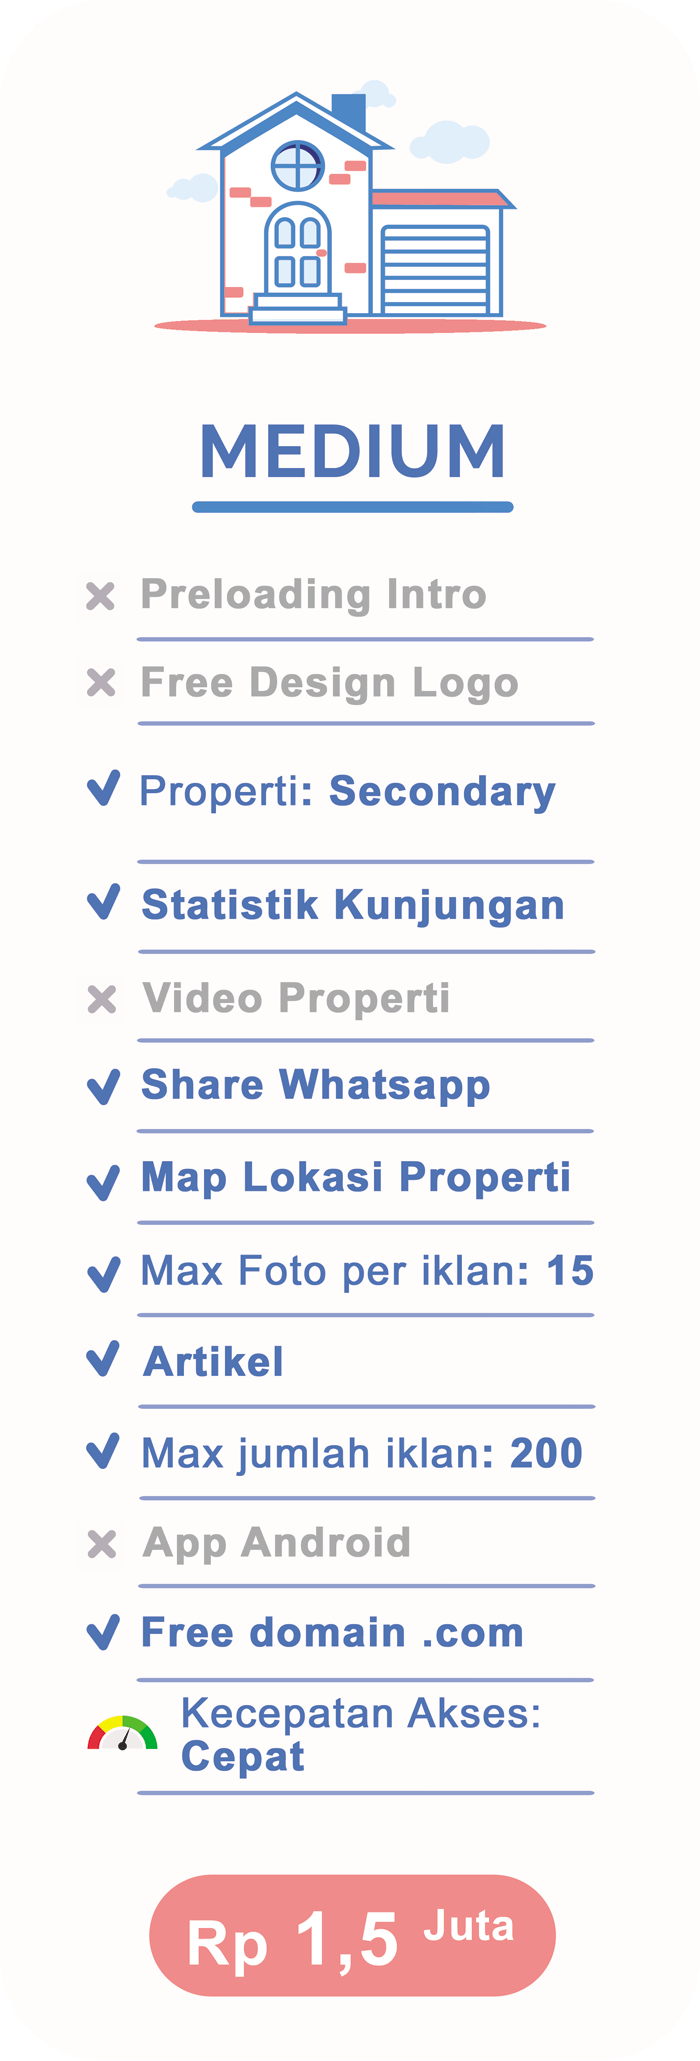Click the blue underline below MEDIUM

pos(352,507)
